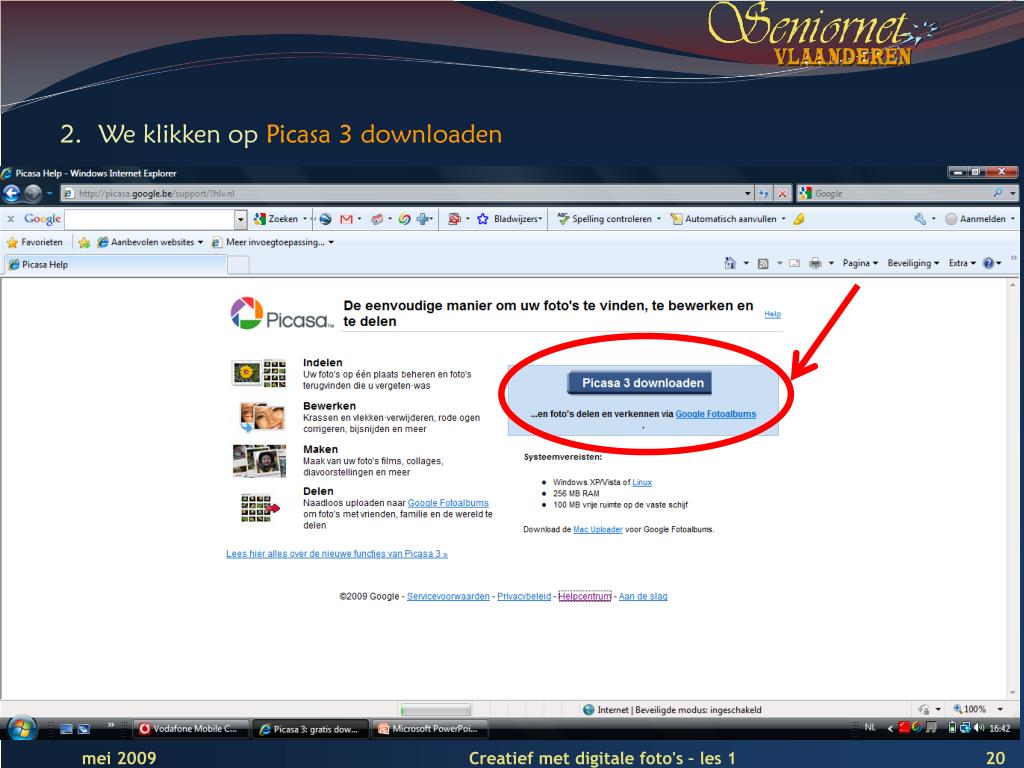Open the Linux link under Systeemvereisten
Viewport: 1024px width, 768px height.
(x=642, y=483)
